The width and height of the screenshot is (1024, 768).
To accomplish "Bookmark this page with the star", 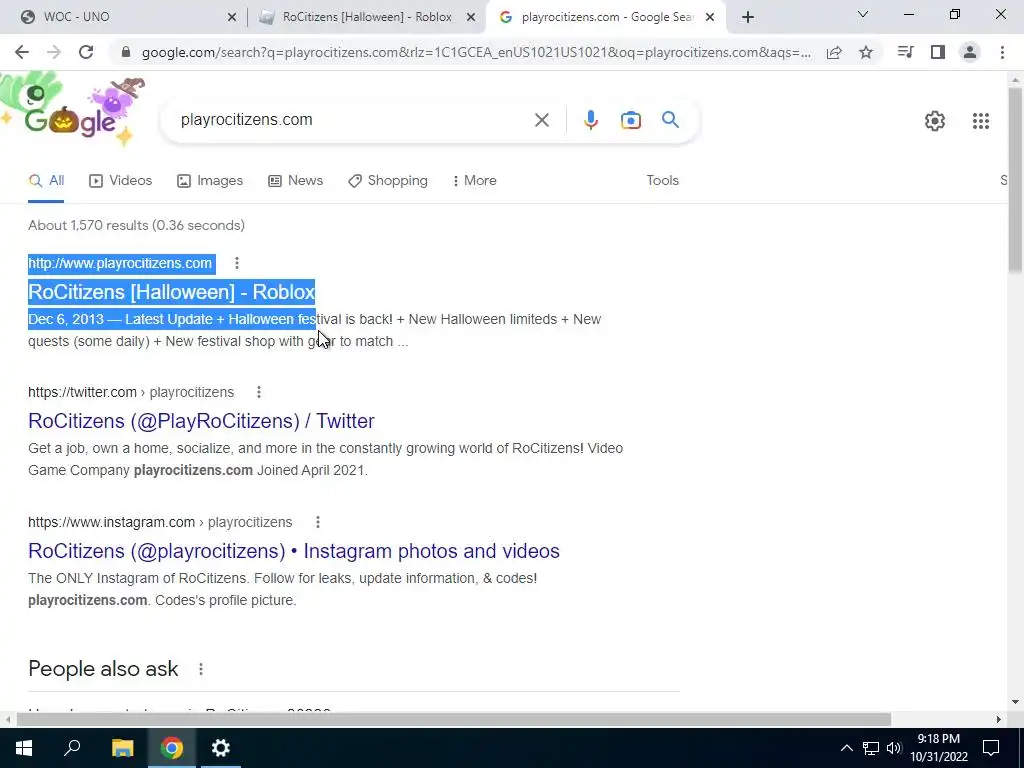I will (866, 52).
